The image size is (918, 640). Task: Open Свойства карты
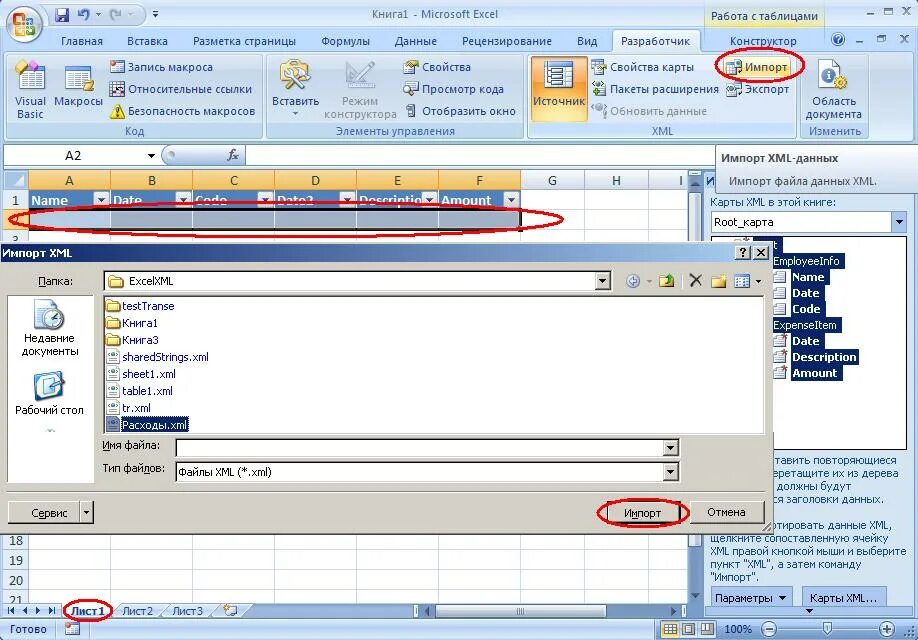[642, 67]
